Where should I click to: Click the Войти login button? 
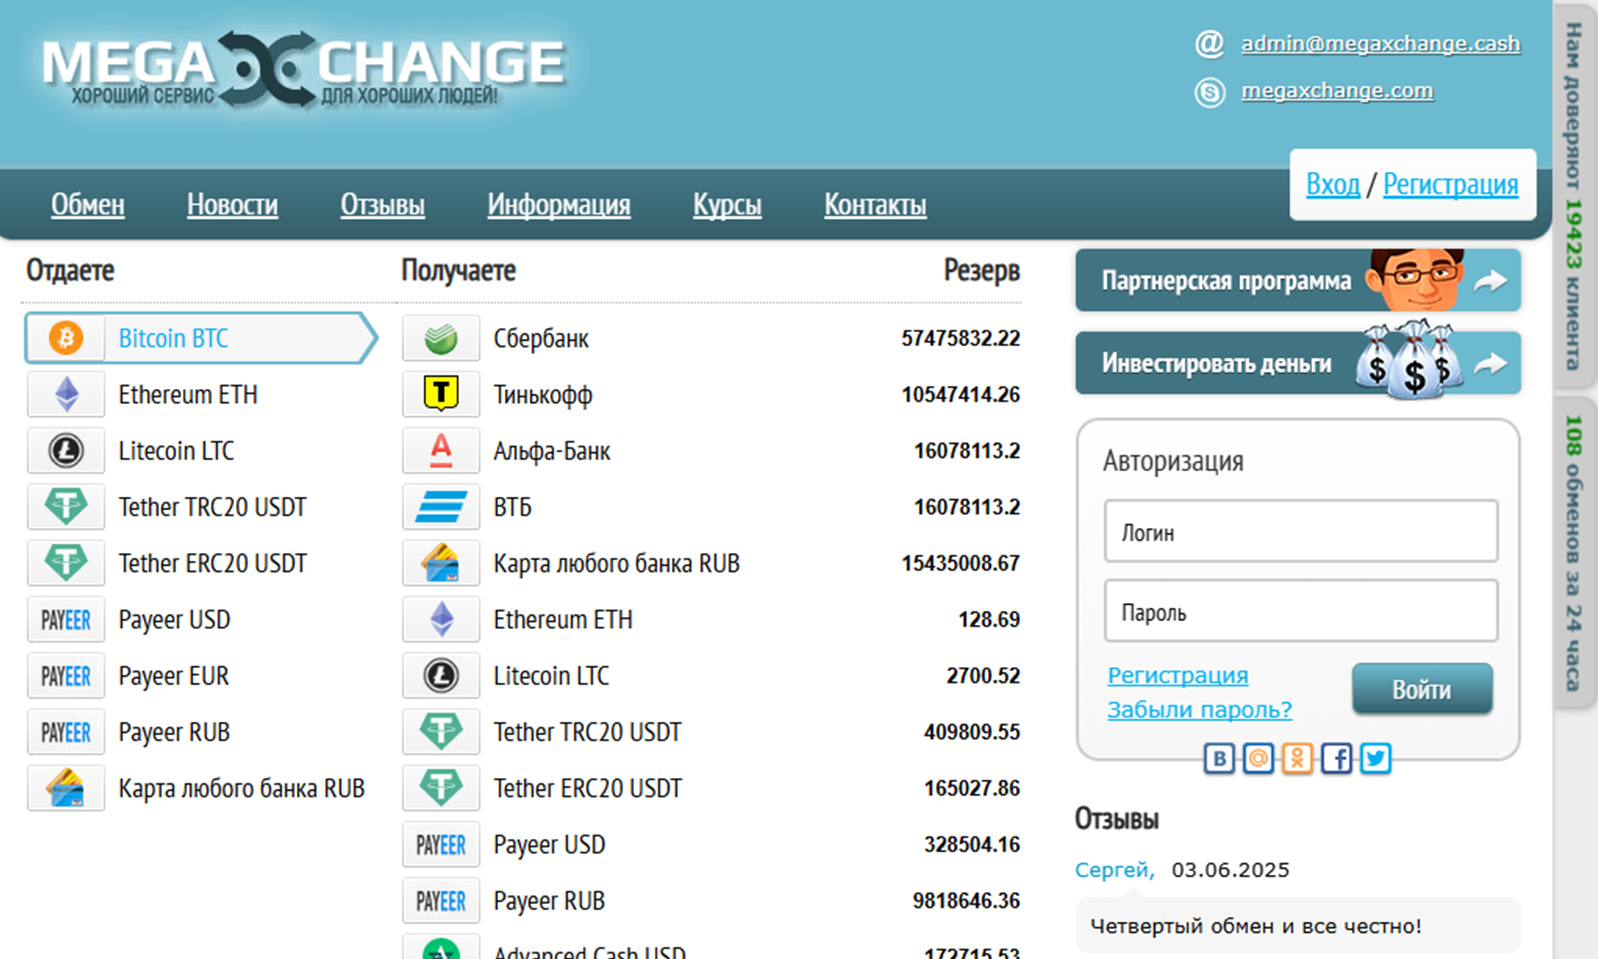coord(1422,689)
